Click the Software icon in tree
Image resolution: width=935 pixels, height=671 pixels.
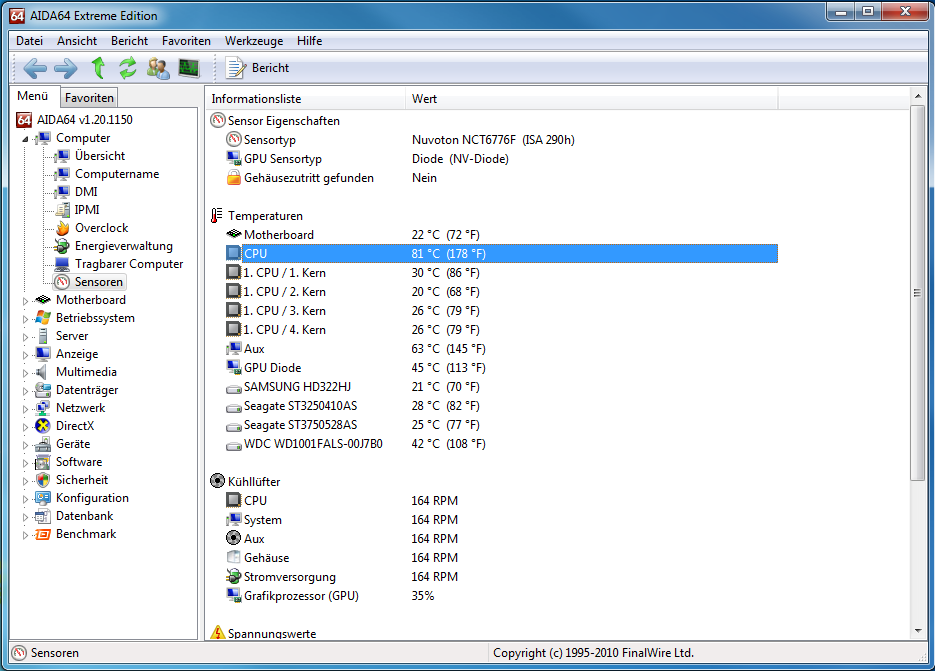click(x=43, y=462)
